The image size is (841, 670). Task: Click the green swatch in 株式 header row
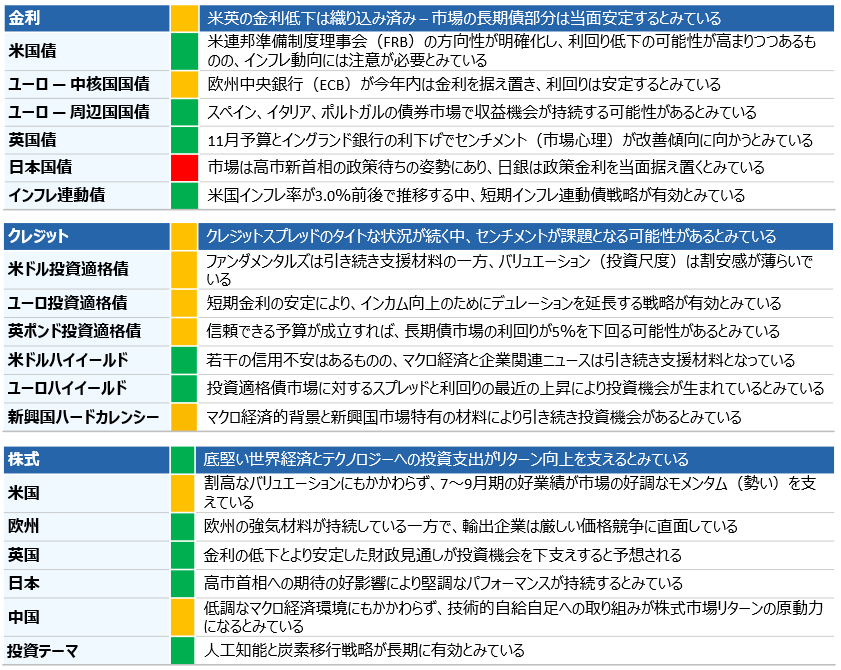(x=182, y=459)
